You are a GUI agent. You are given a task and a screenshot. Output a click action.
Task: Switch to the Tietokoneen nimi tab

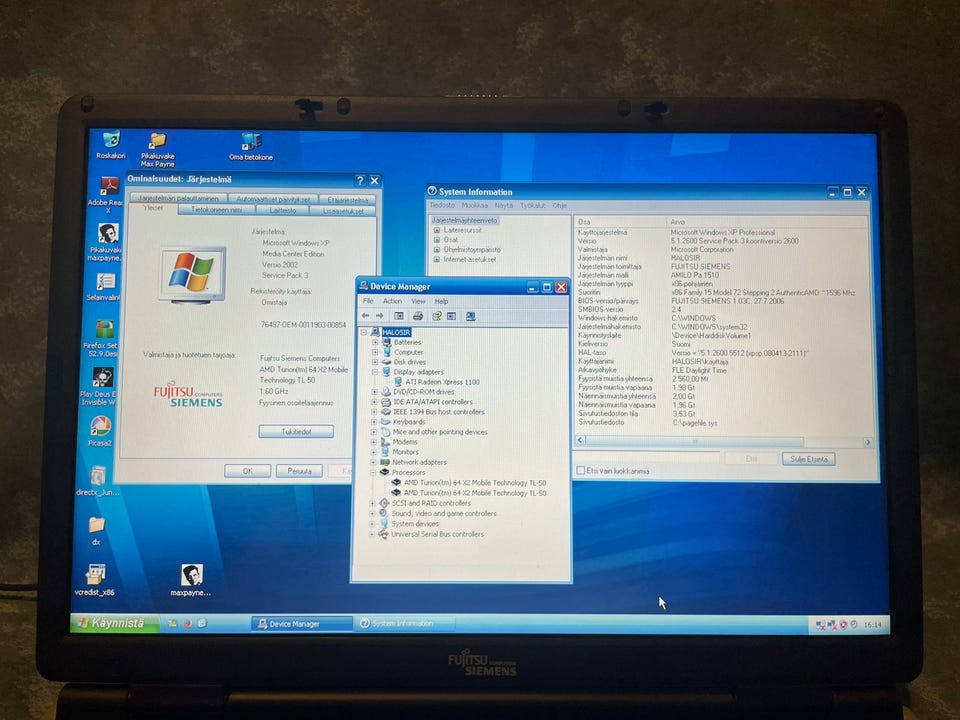point(217,209)
